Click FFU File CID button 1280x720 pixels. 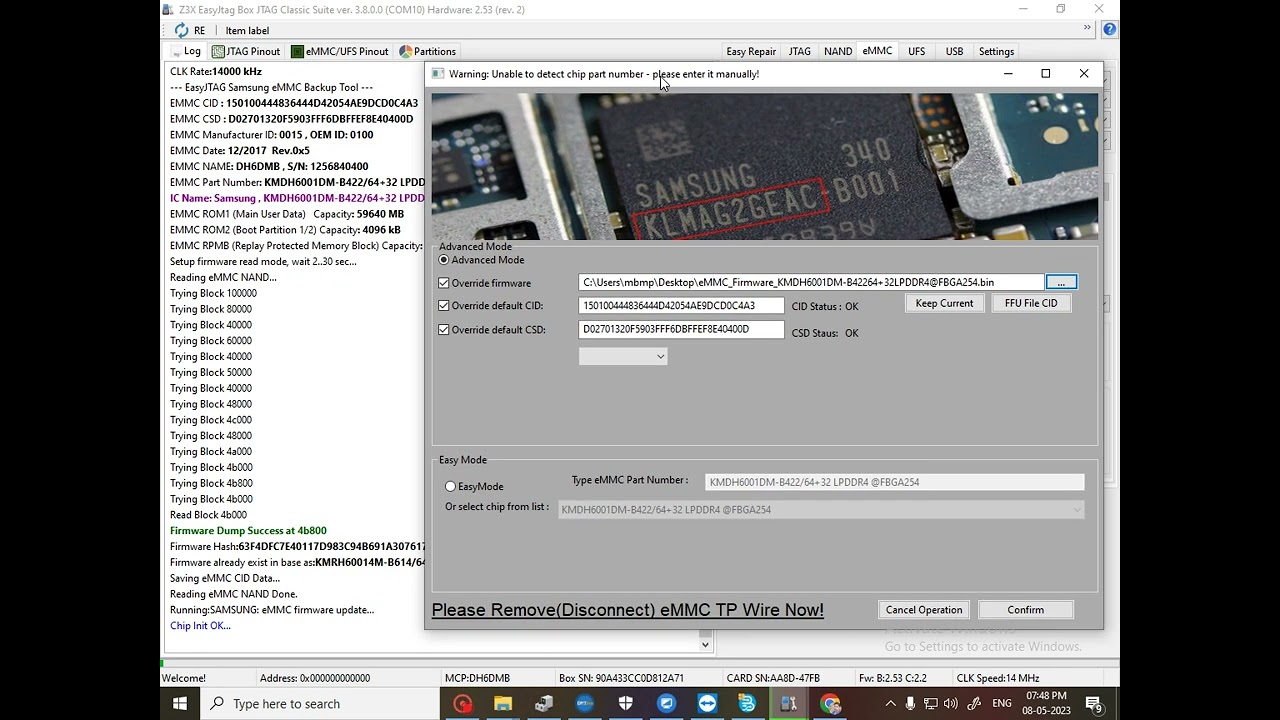1031,304
